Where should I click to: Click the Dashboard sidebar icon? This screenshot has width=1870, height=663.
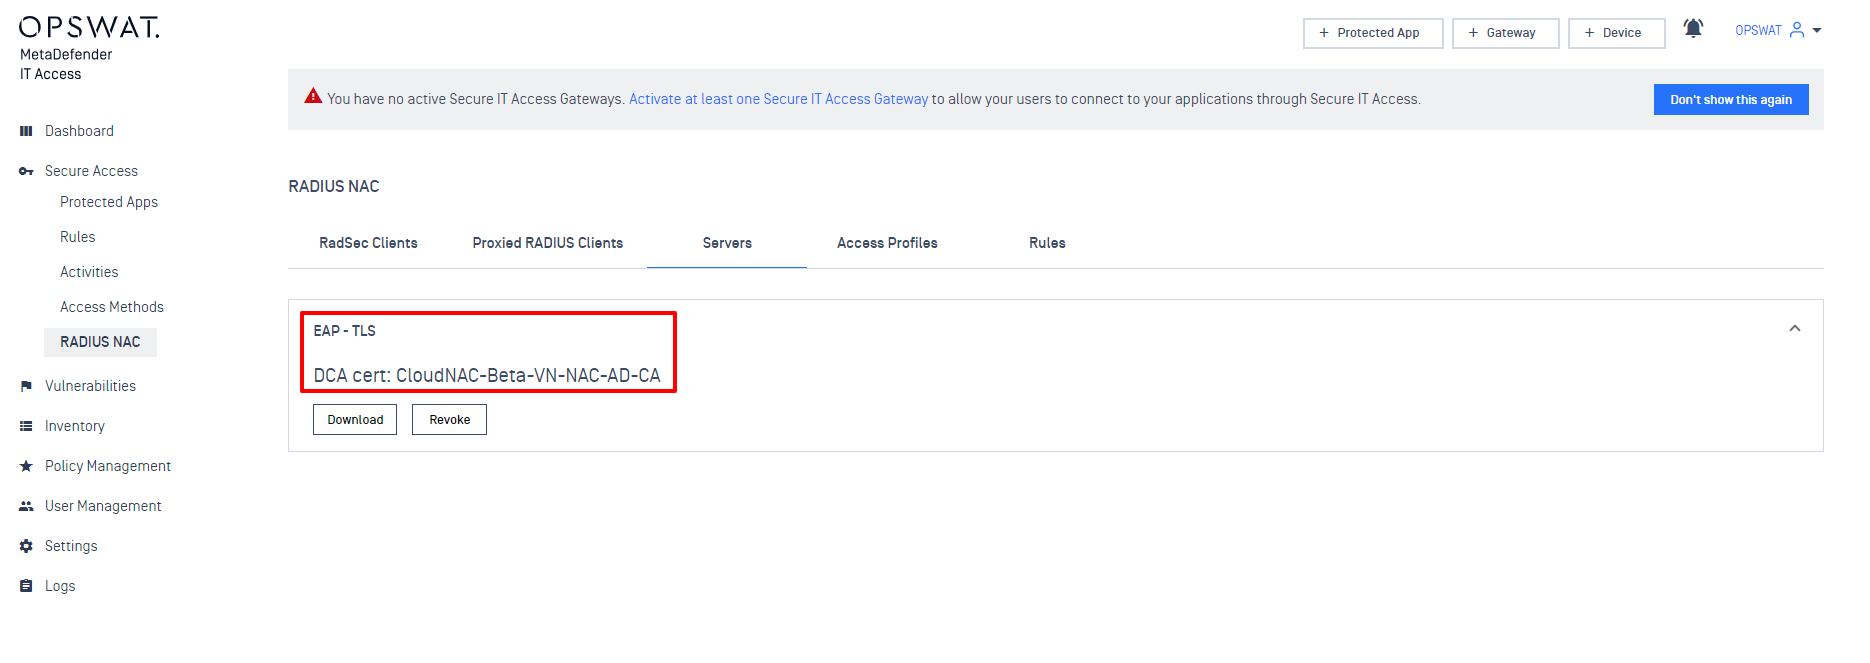tap(26, 131)
